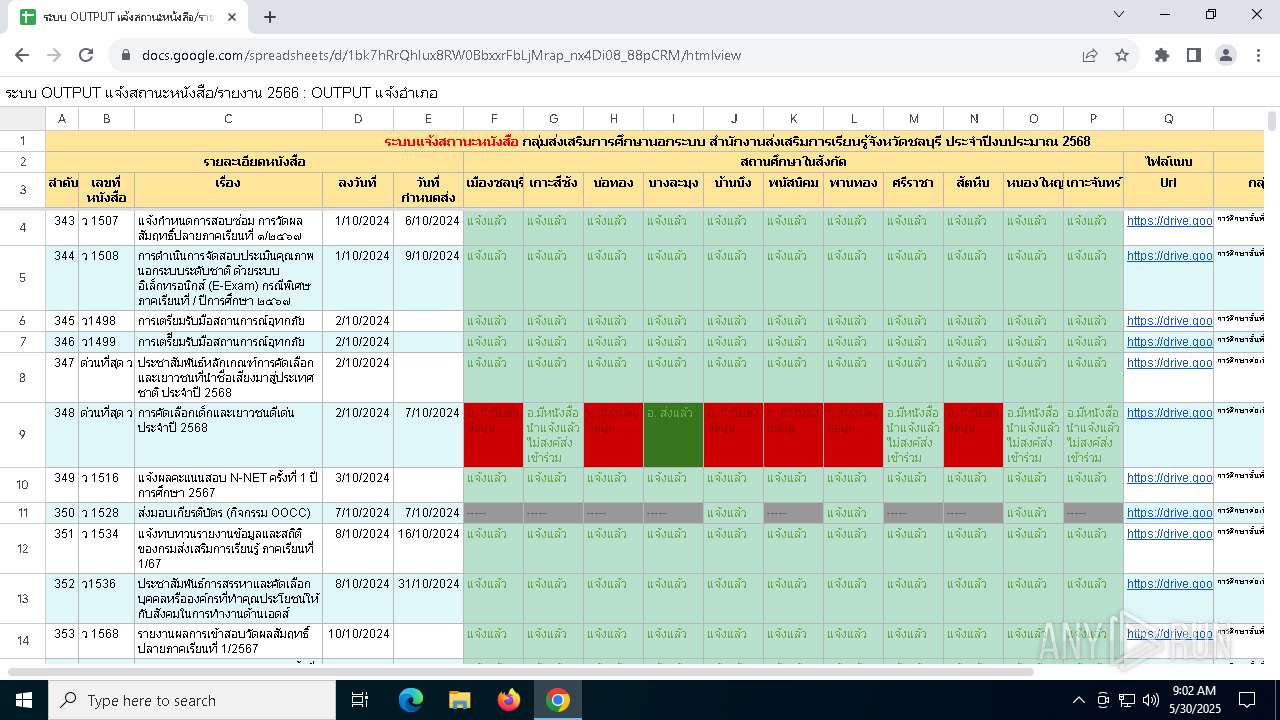Open the drive link in row 343
Screen dimensions: 1280x720
(1169, 221)
